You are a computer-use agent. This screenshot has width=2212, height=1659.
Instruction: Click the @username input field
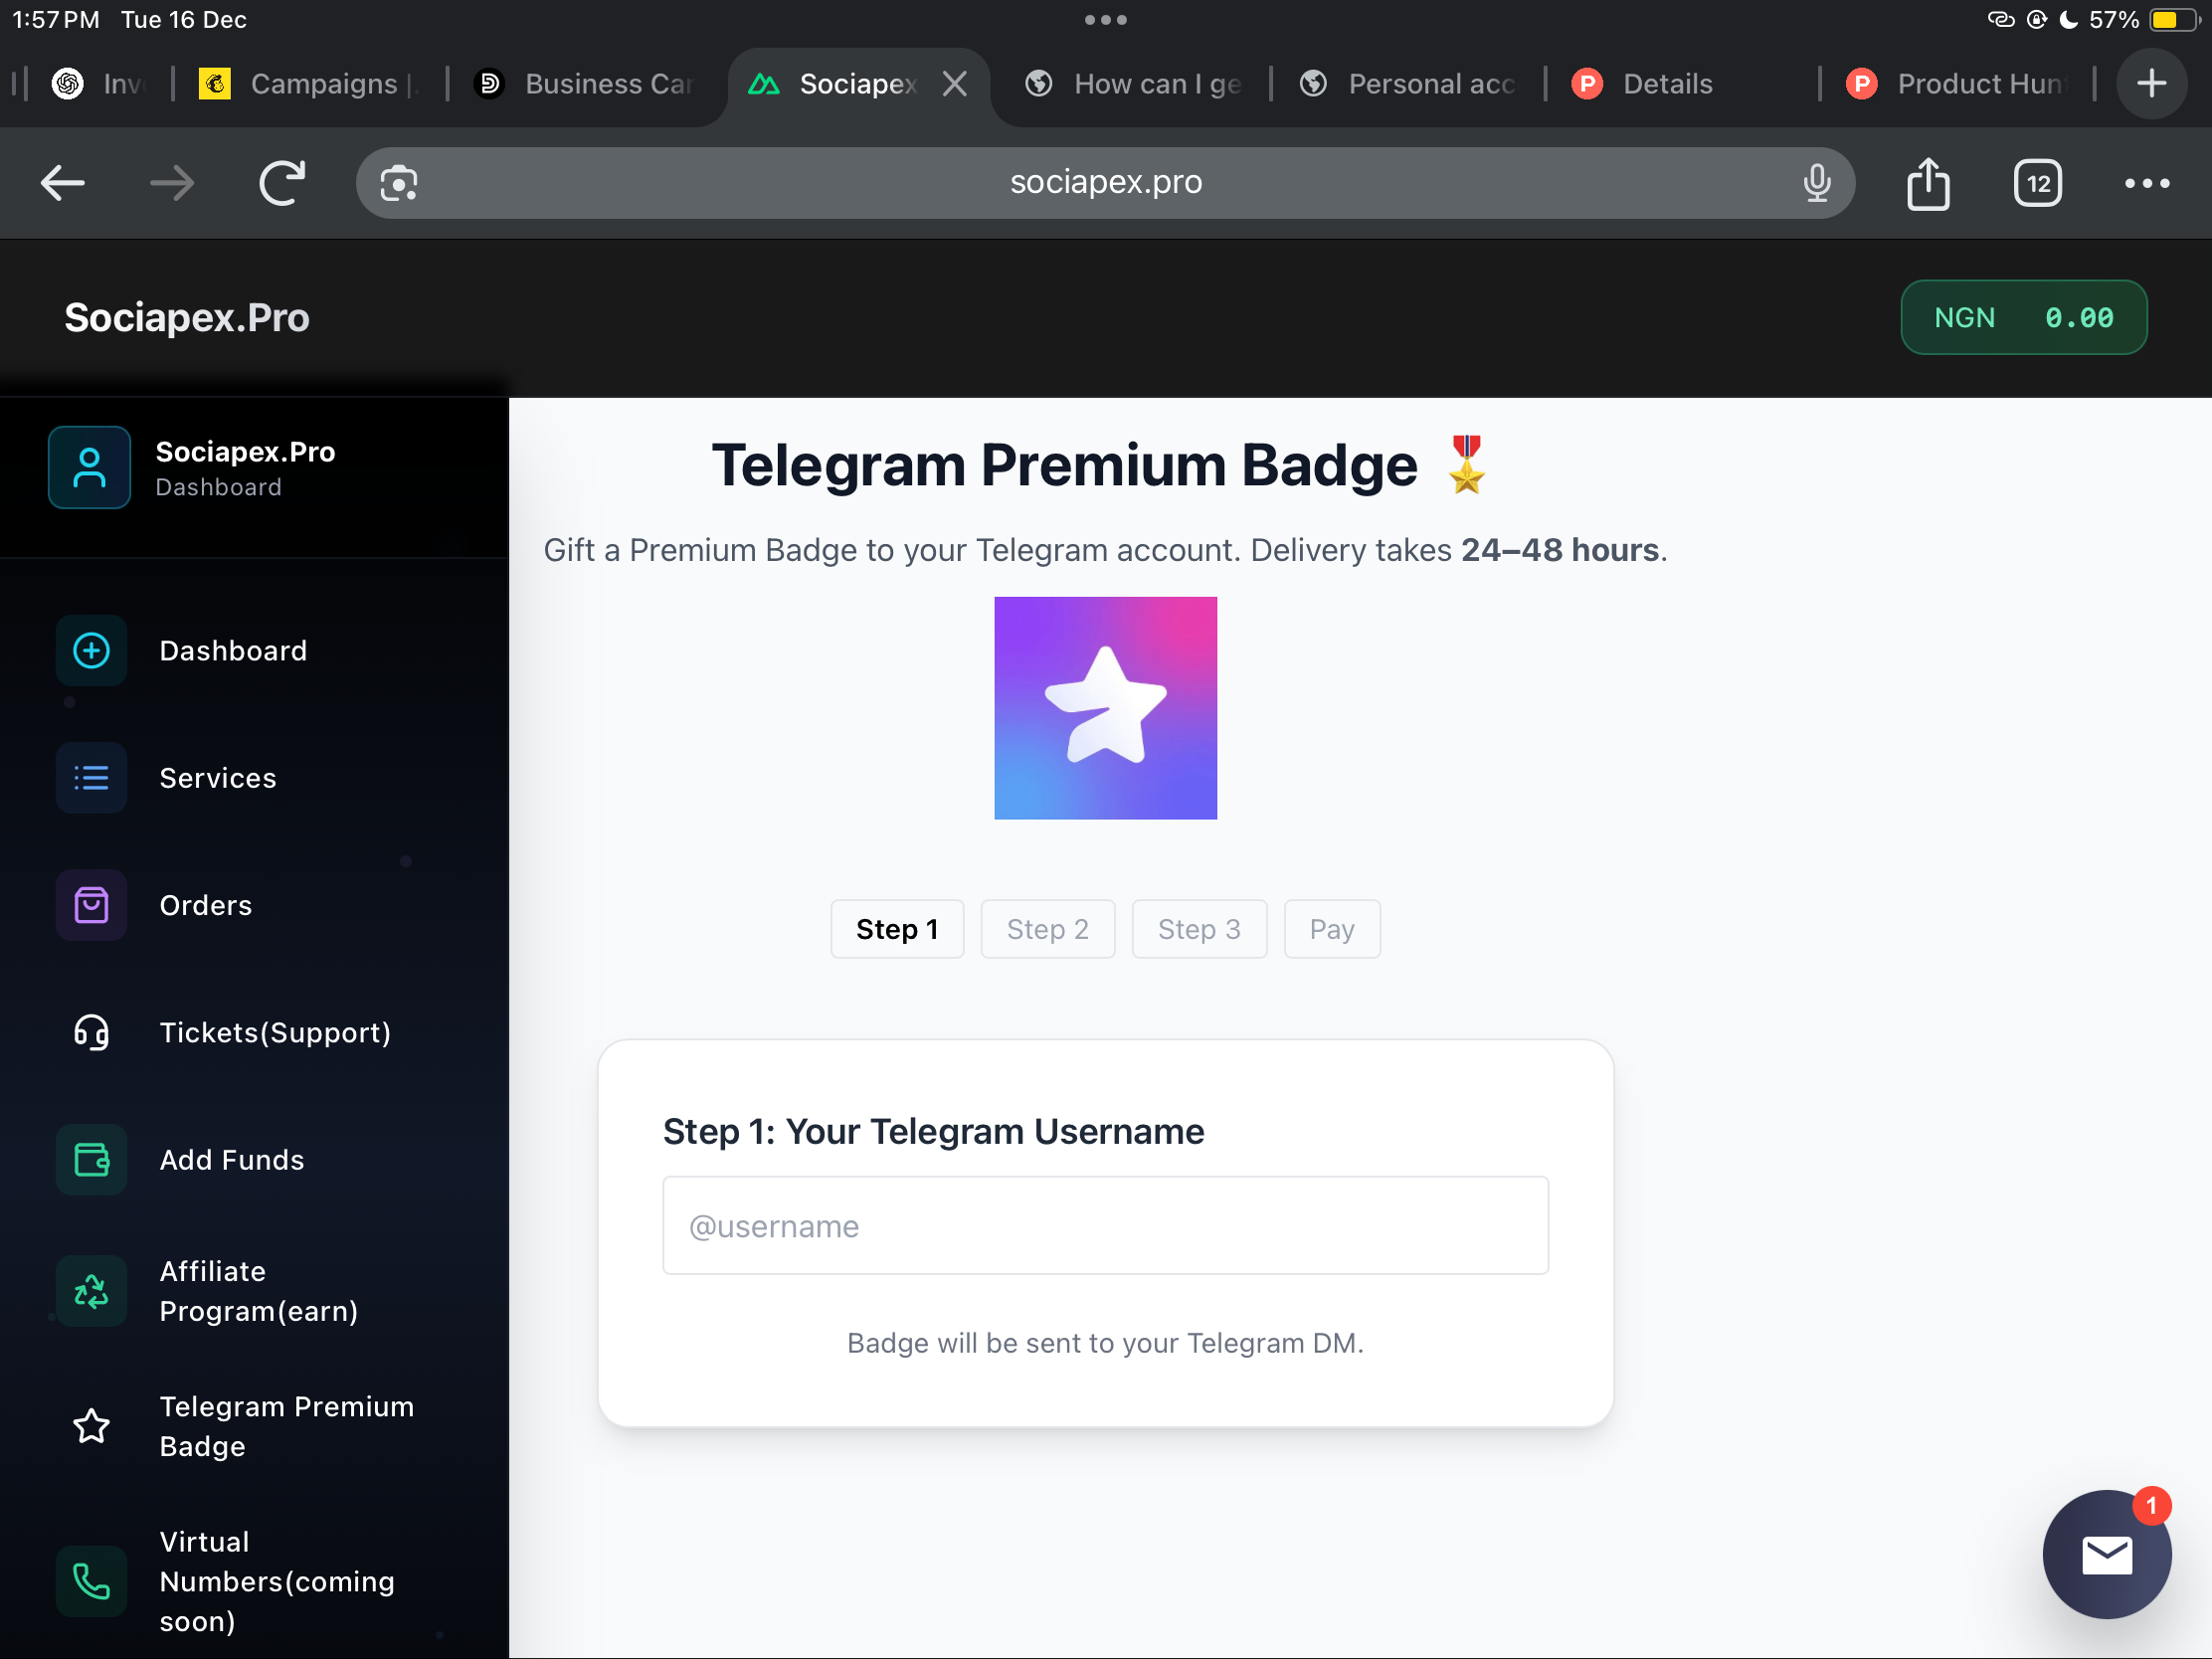[x=1104, y=1225]
